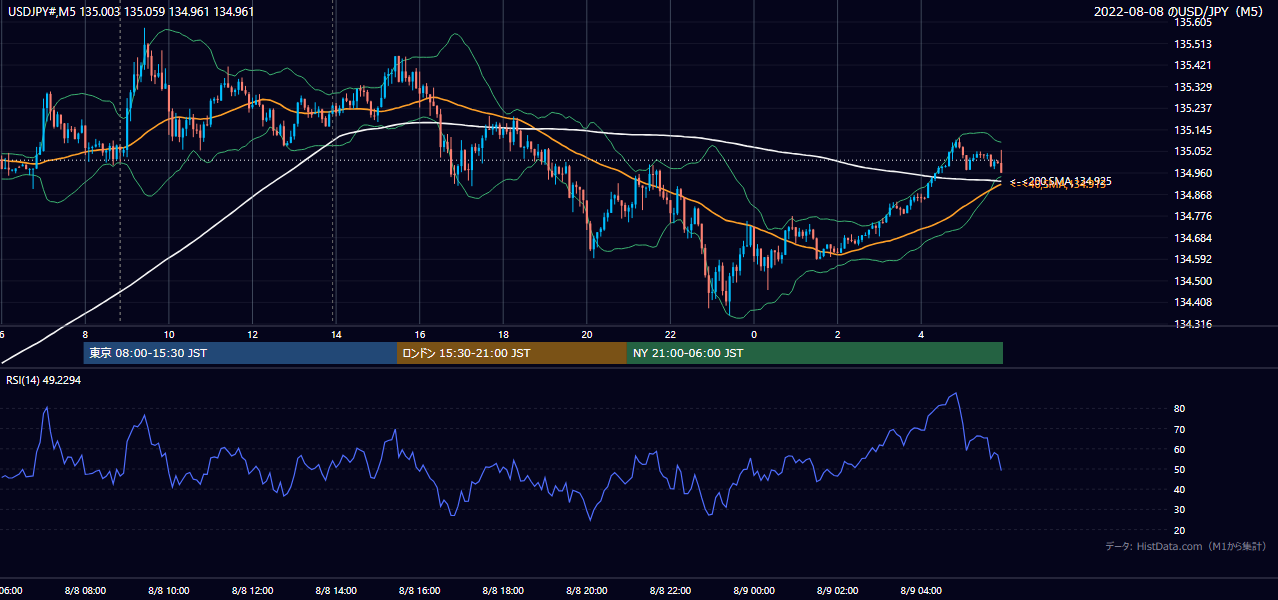Image resolution: width=1278 pixels, height=600 pixels.
Task: Click price axis label 135.052
Action: [x=1193, y=151]
